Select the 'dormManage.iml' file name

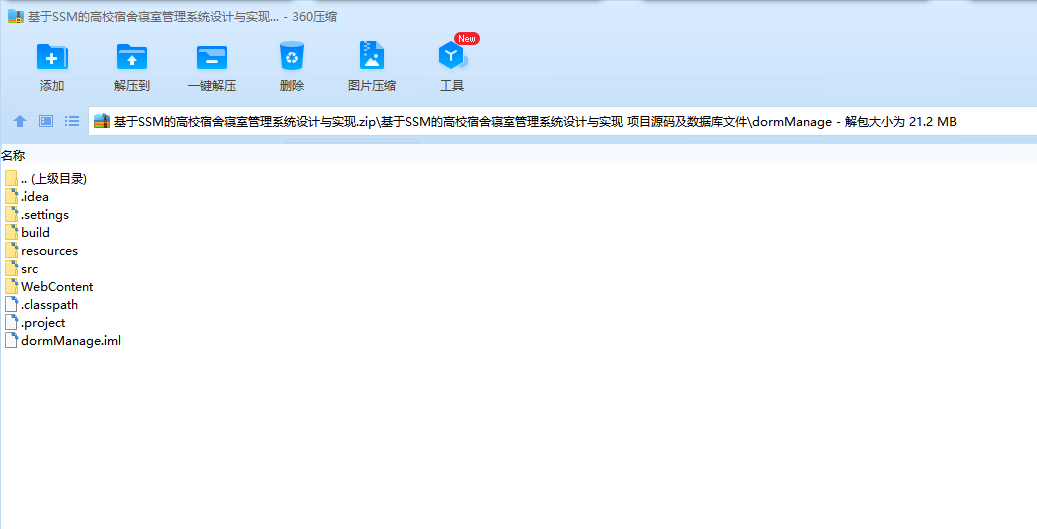(x=71, y=341)
